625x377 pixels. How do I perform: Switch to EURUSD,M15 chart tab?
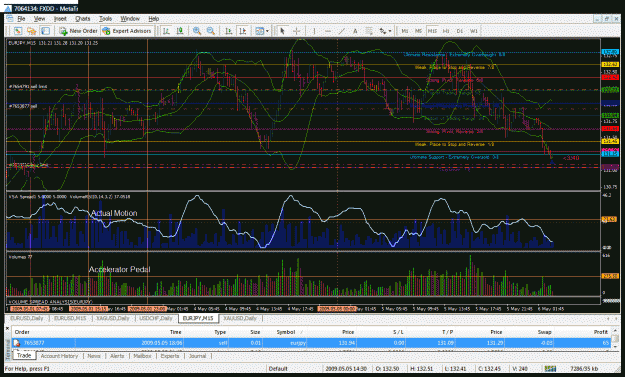(70, 318)
